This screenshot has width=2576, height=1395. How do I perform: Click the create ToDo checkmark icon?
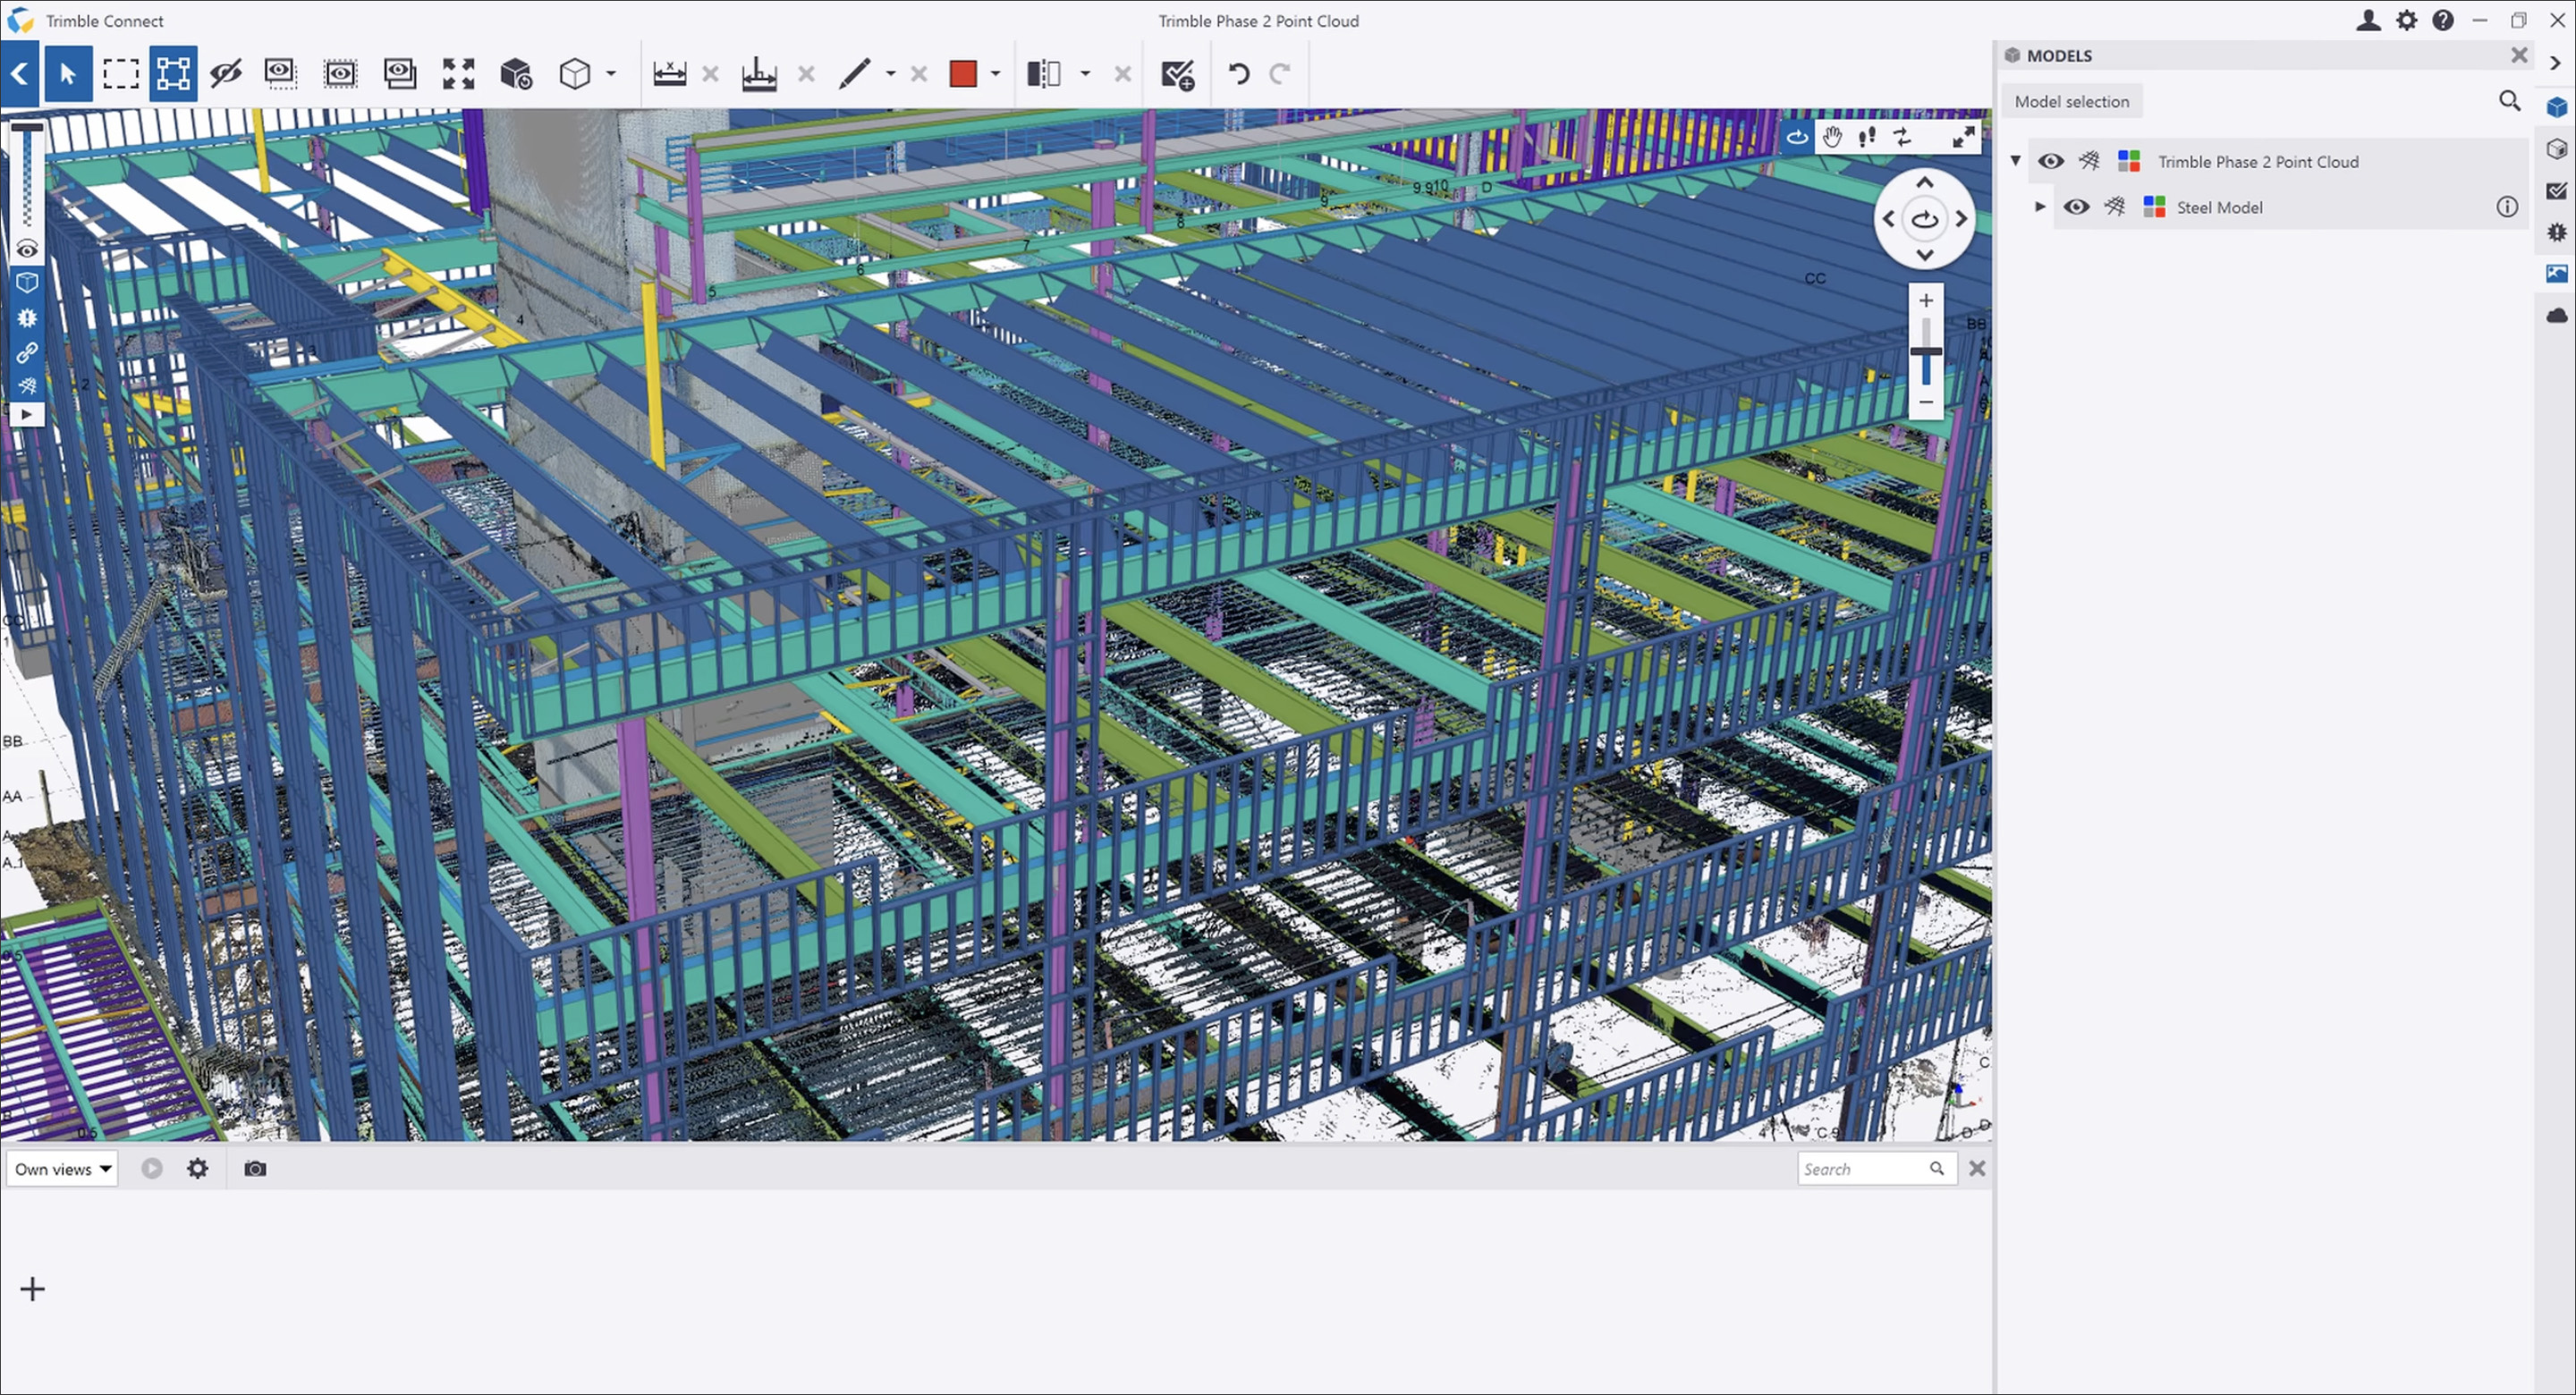tap(1177, 74)
